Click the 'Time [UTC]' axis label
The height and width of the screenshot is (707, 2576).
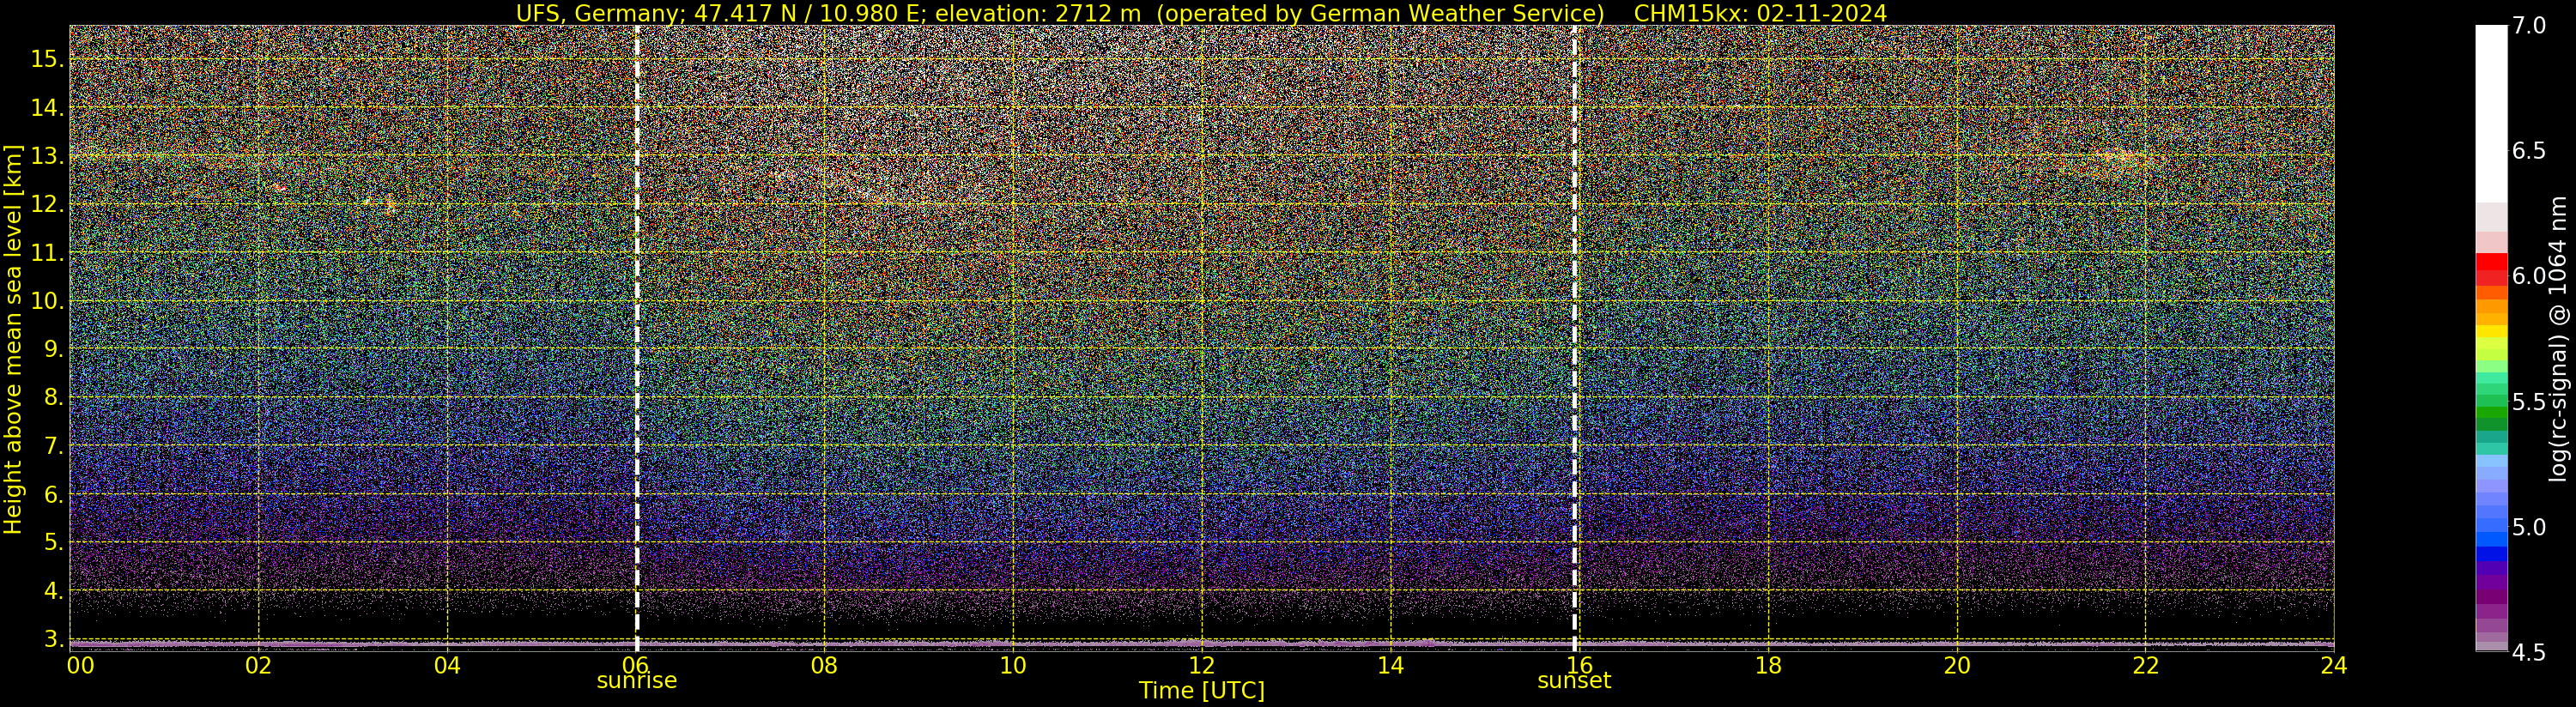[x=1202, y=691]
